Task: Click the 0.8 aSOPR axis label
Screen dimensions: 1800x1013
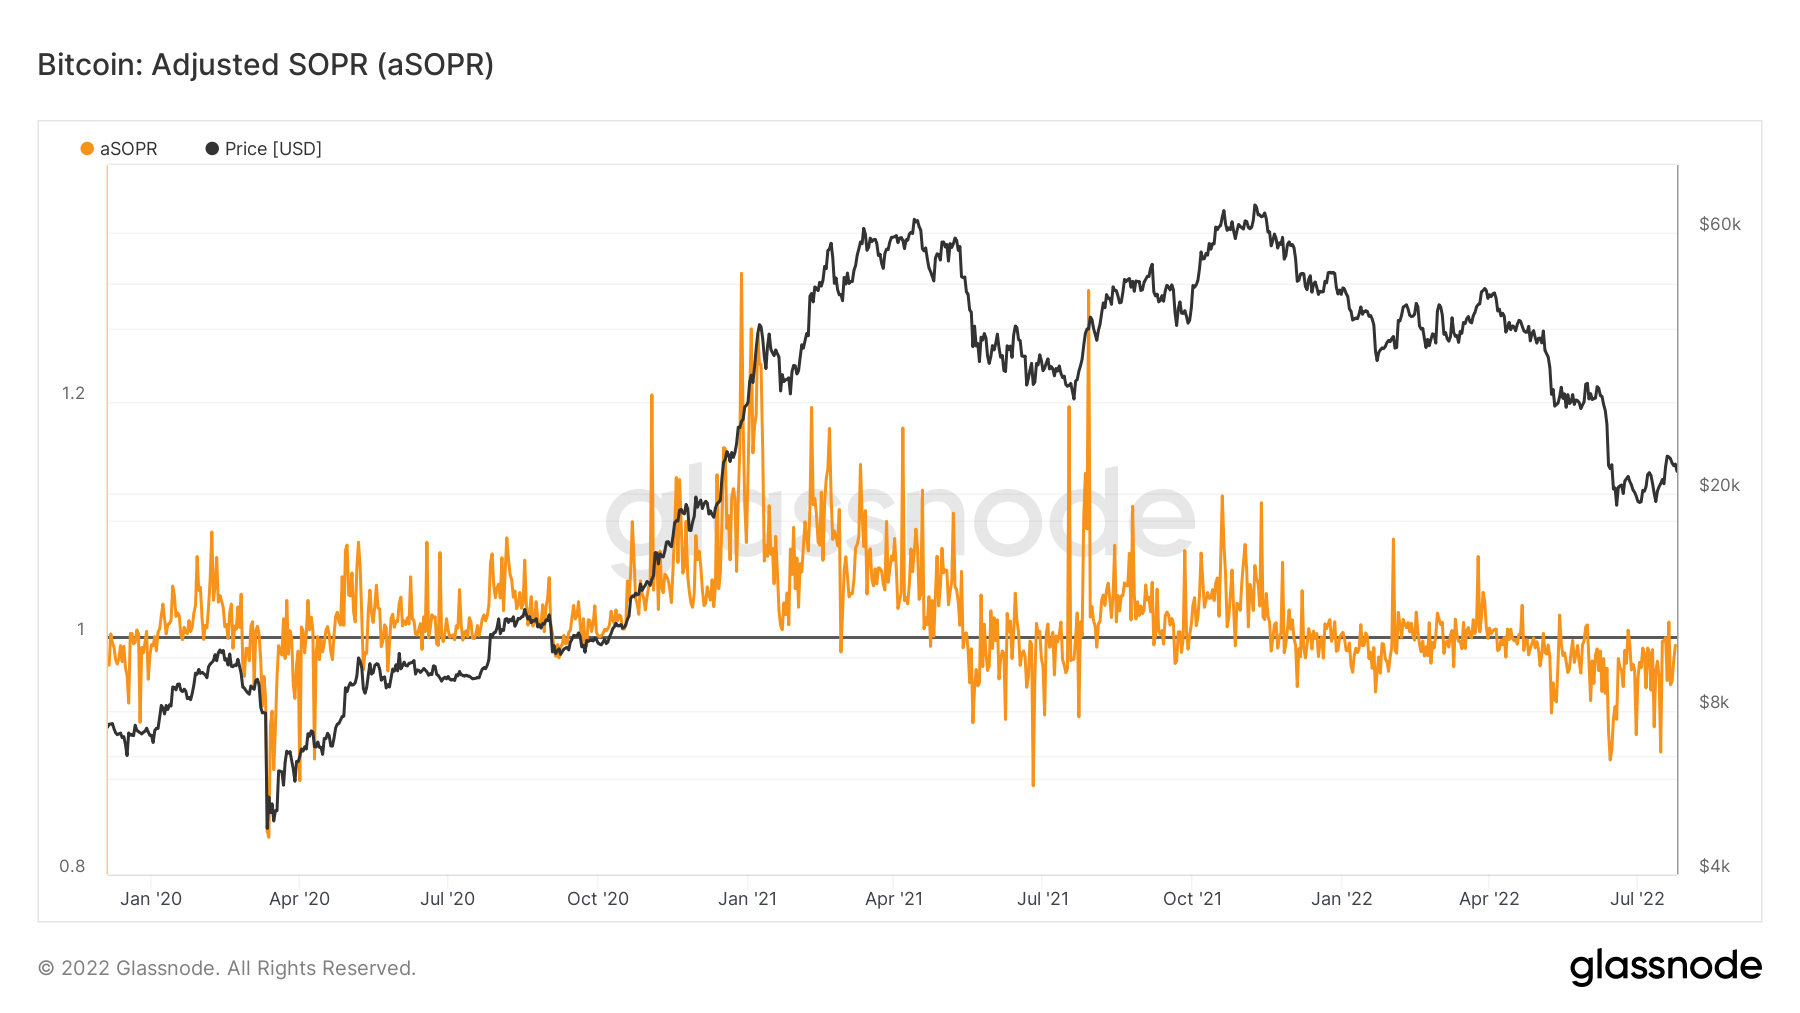Action: [72, 866]
